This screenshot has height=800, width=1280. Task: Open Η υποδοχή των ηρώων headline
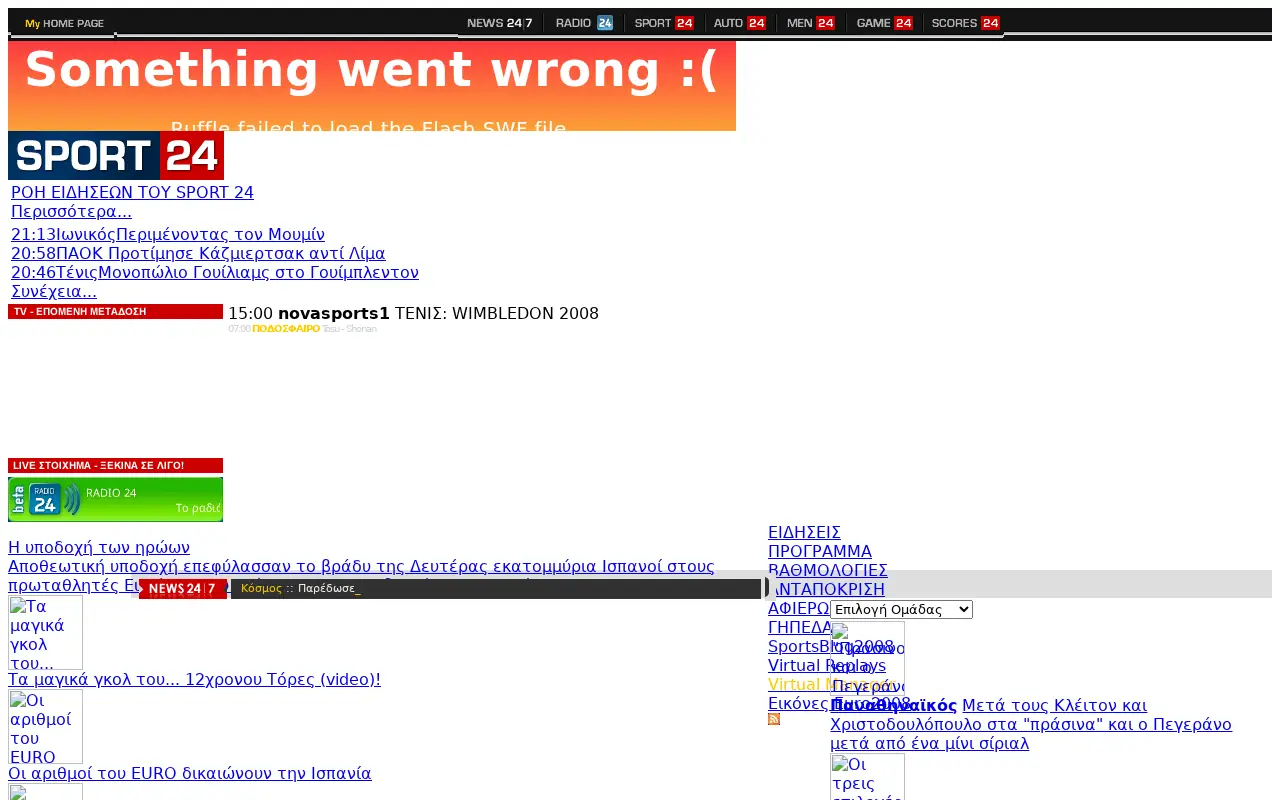[x=99, y=547]
